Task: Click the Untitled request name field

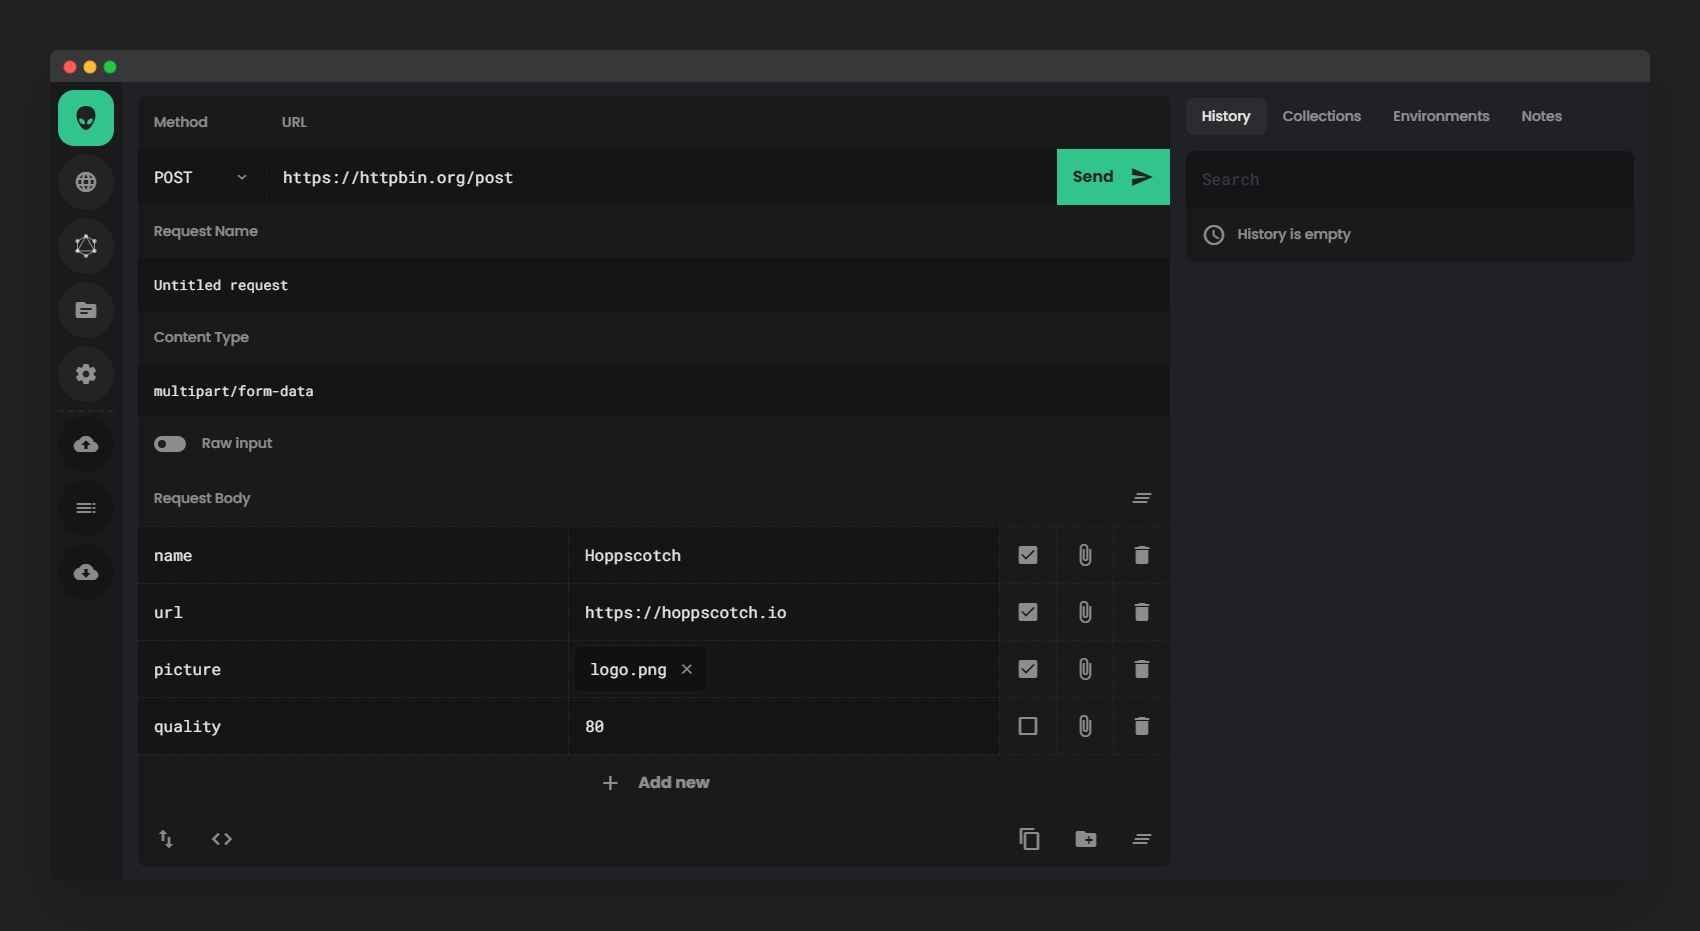Action: [x=654, y=285]
